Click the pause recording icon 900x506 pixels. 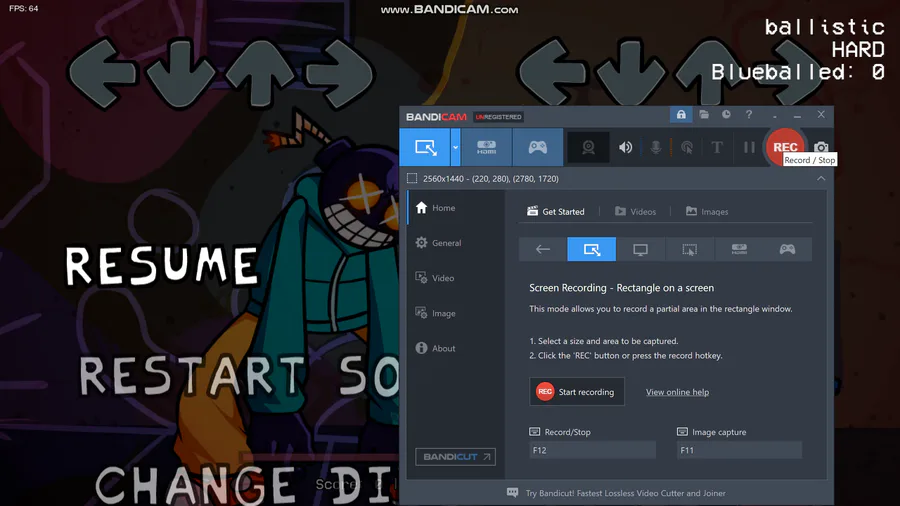click(x=749, y=147)
